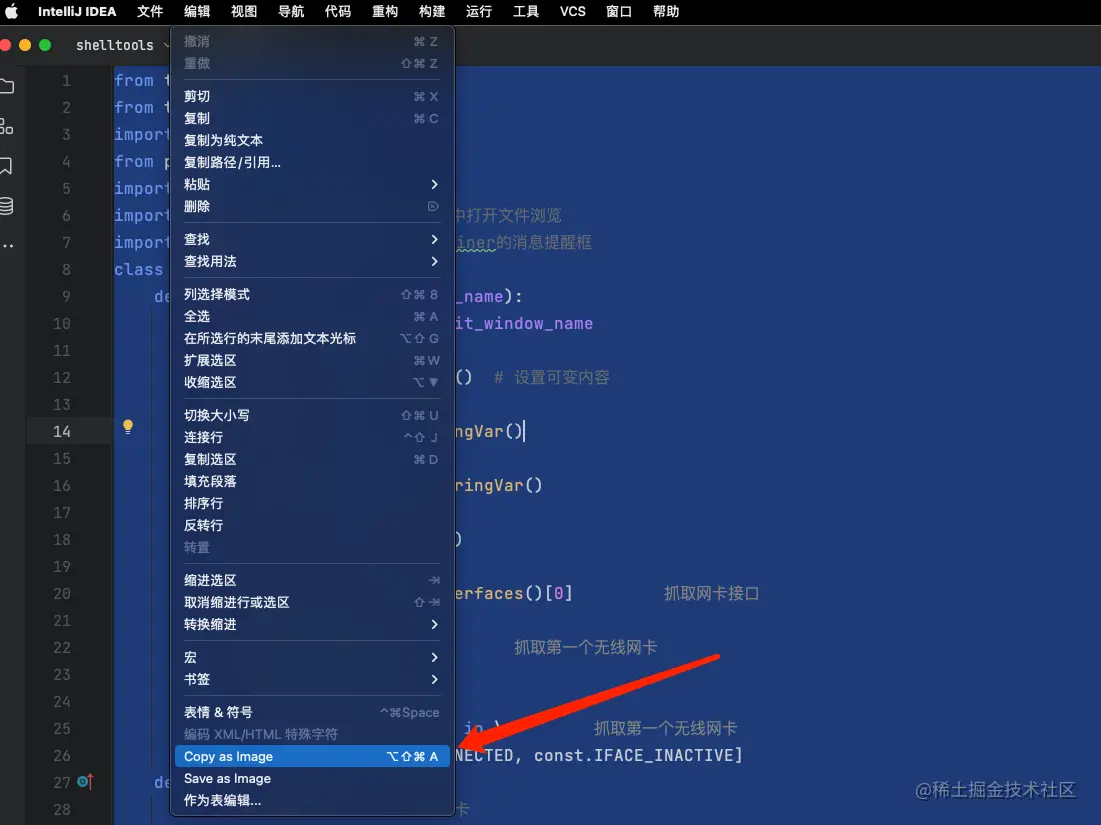
Task: Choose 复制选区 menu entry
Action: pyautogui.click(x=312, y=459)
